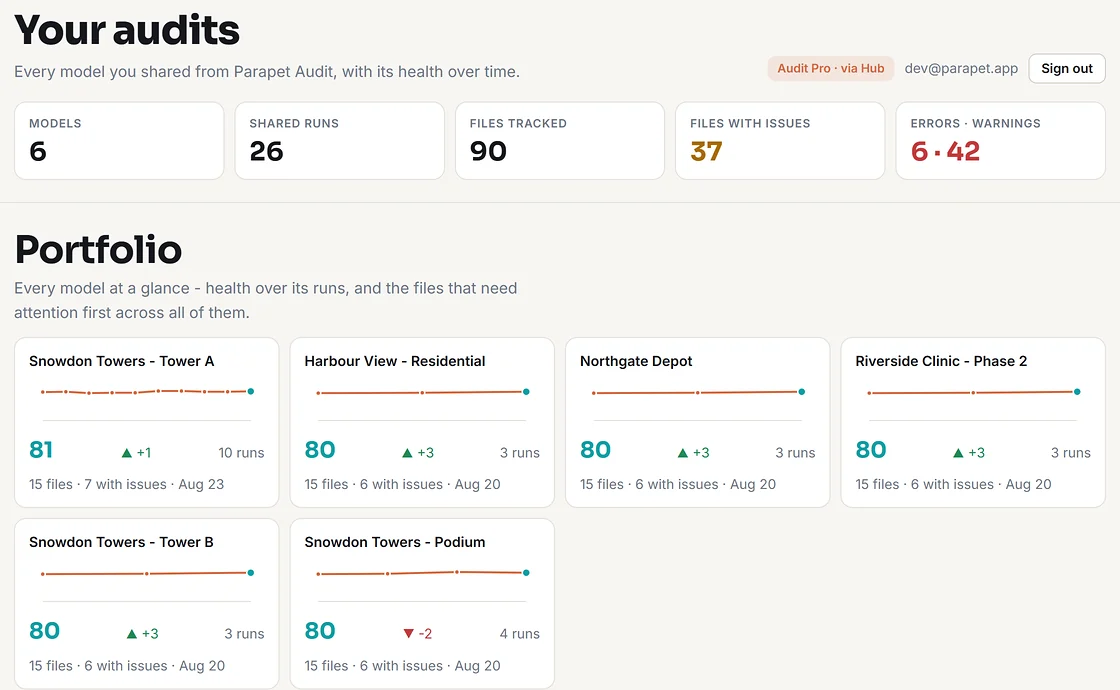Click the score 80 on Tower B
Viewport: 1120px width, 690px height.
coord(44,631)
